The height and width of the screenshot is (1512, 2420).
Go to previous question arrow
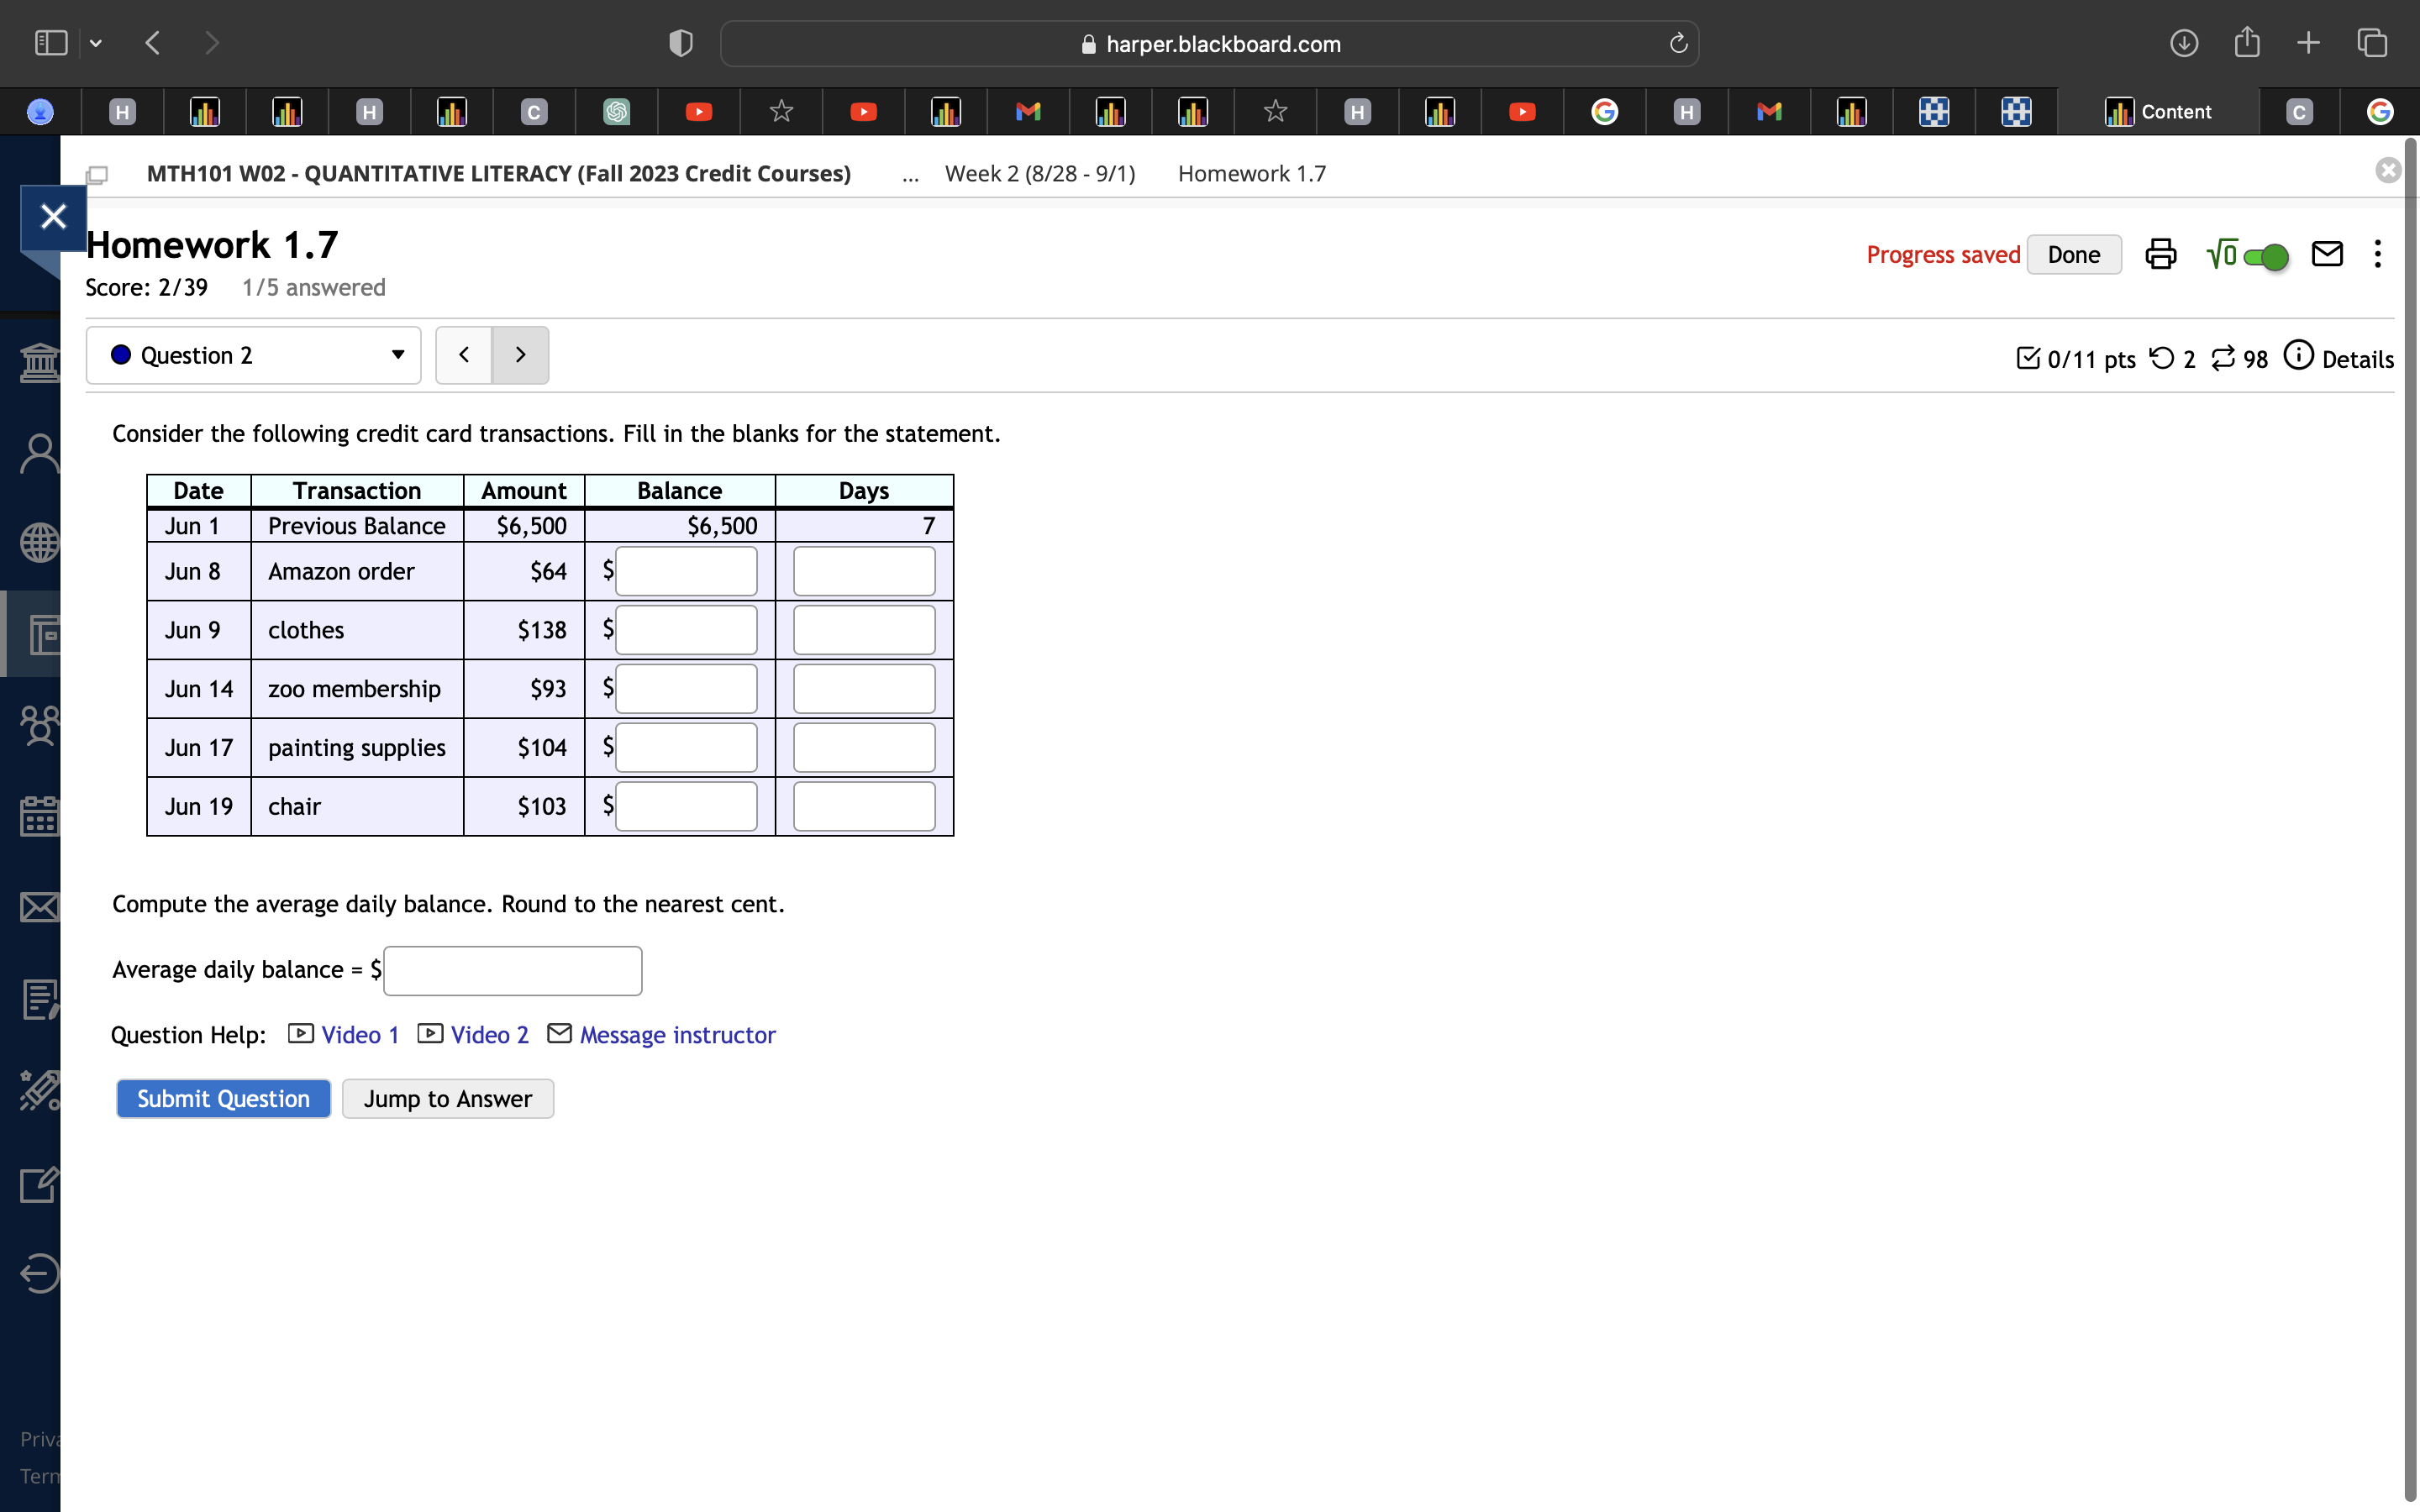464,355
